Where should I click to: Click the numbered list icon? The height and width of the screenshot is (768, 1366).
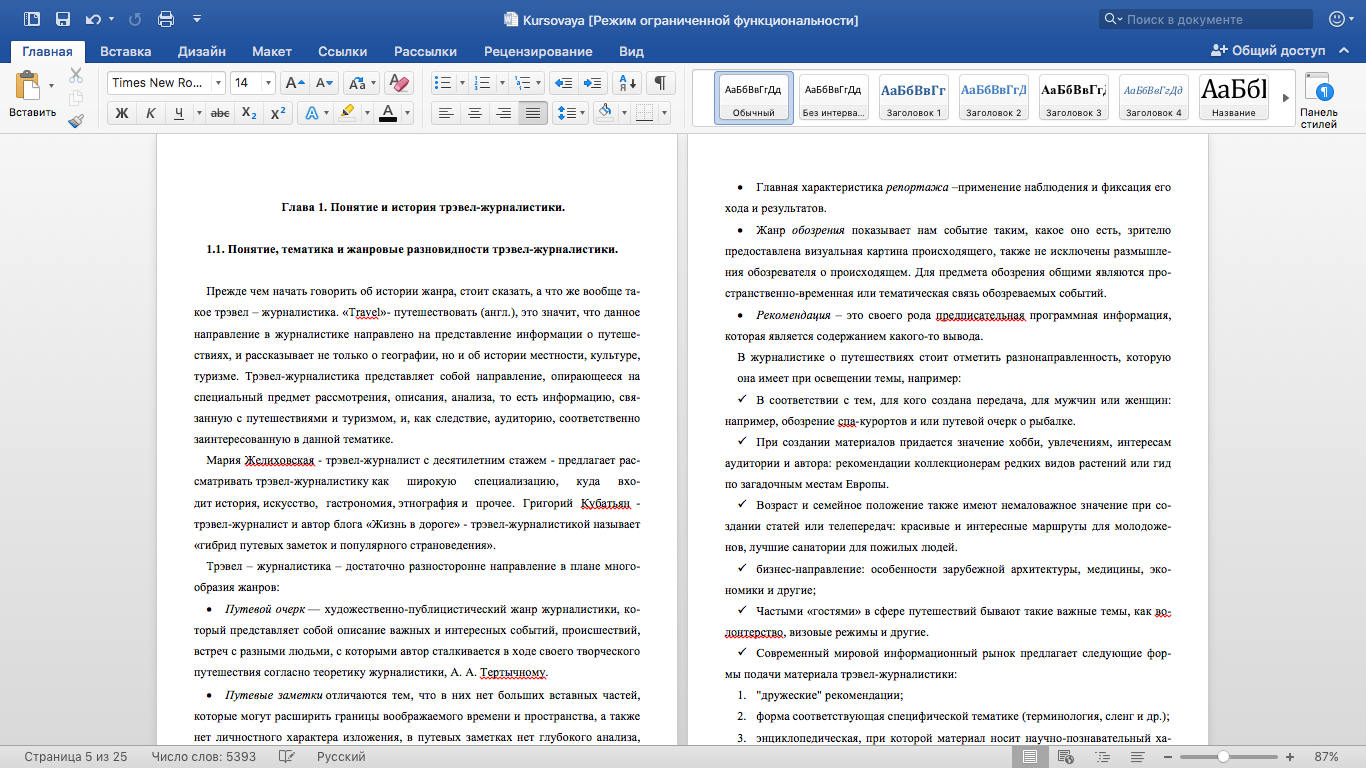coord(482,83)
